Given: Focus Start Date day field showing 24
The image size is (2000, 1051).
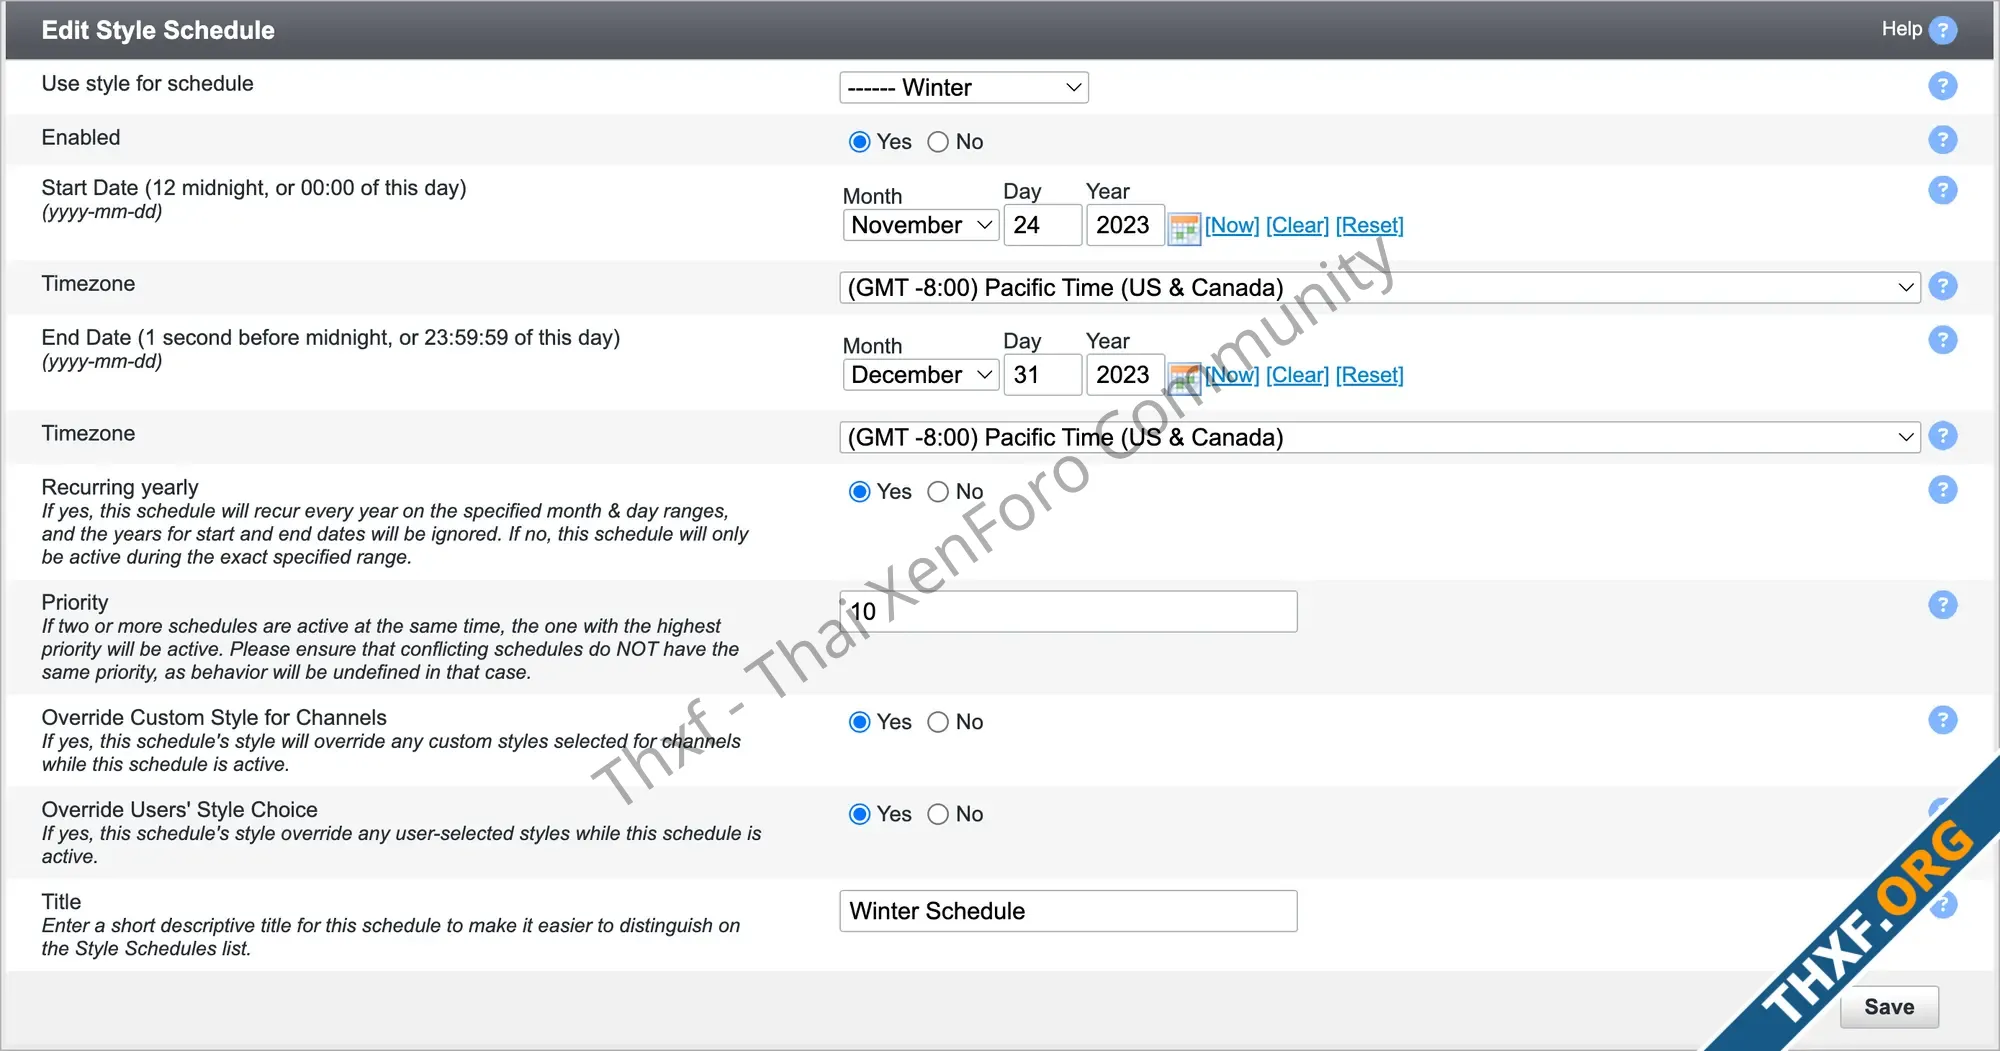Looking at the screenshot, I should click(1043, 225).
